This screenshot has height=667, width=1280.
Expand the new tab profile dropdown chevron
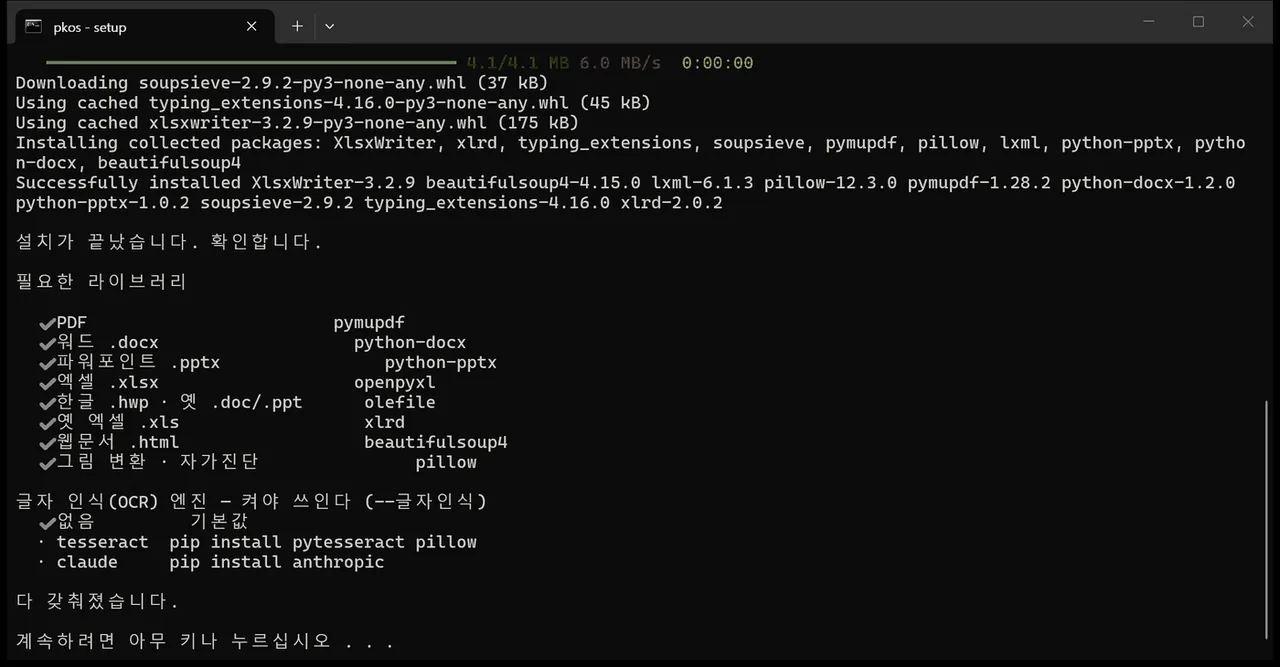tap(329, 26)
